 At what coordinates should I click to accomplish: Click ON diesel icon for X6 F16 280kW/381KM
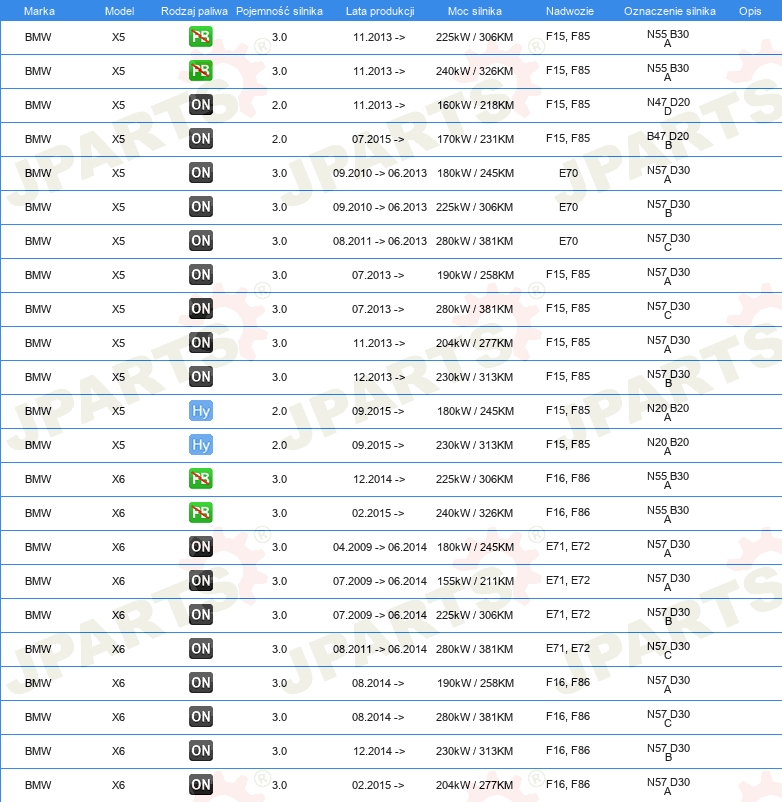200,717
